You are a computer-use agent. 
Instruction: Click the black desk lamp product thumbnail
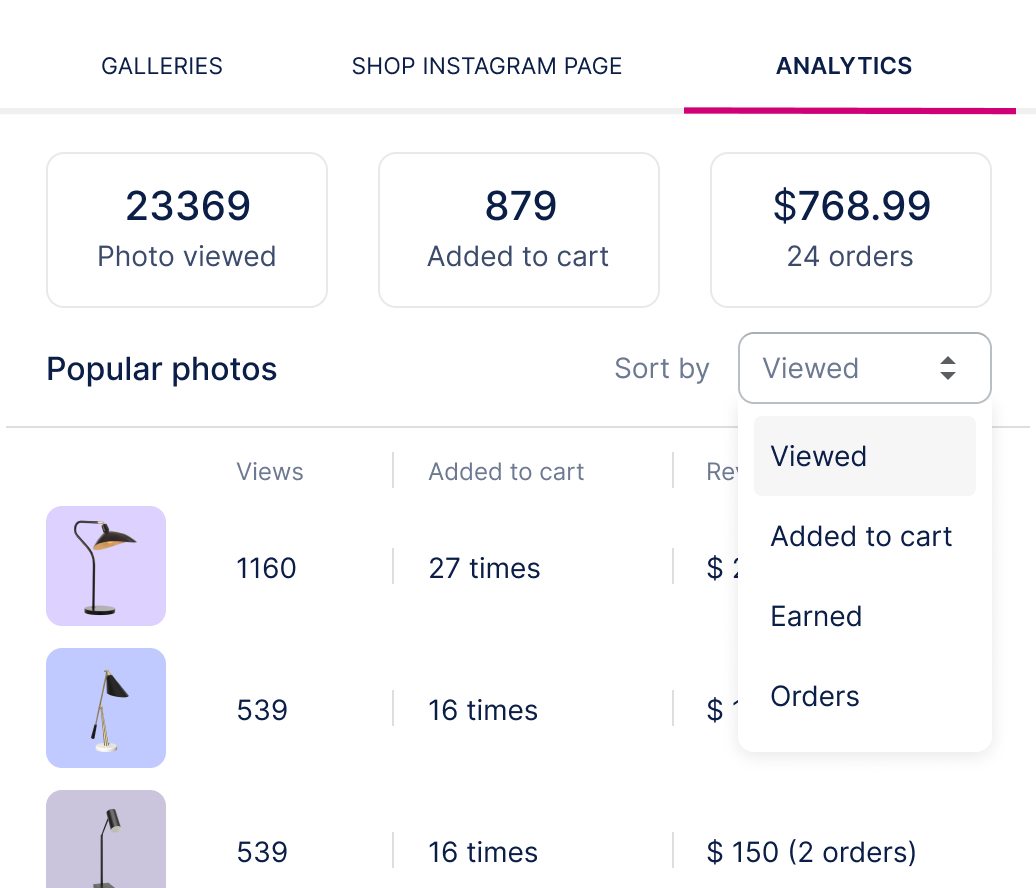105,566
